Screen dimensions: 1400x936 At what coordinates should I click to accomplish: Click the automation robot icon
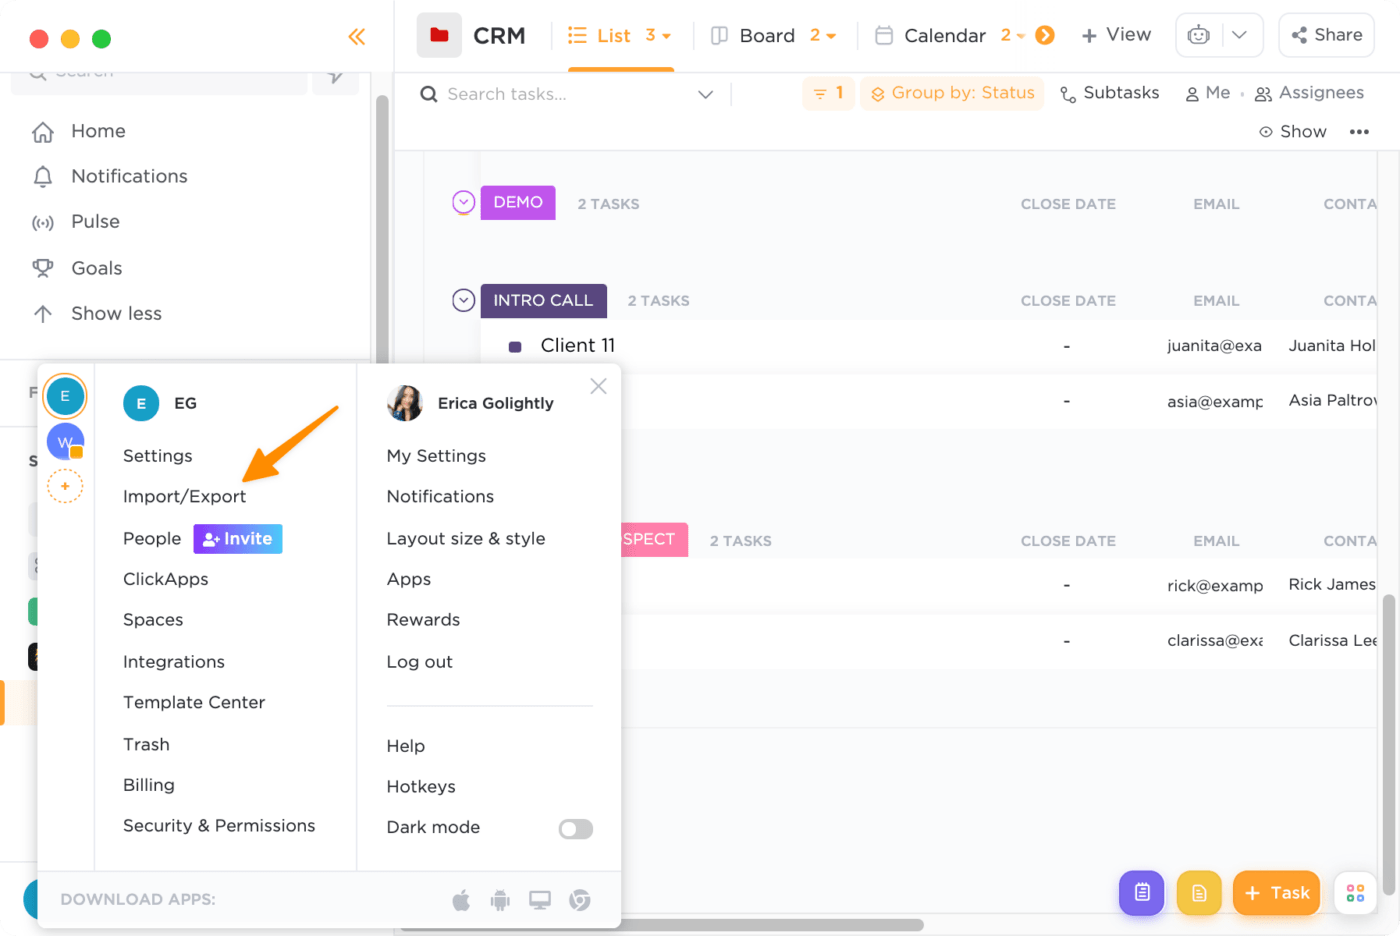tap(1198, 35)
